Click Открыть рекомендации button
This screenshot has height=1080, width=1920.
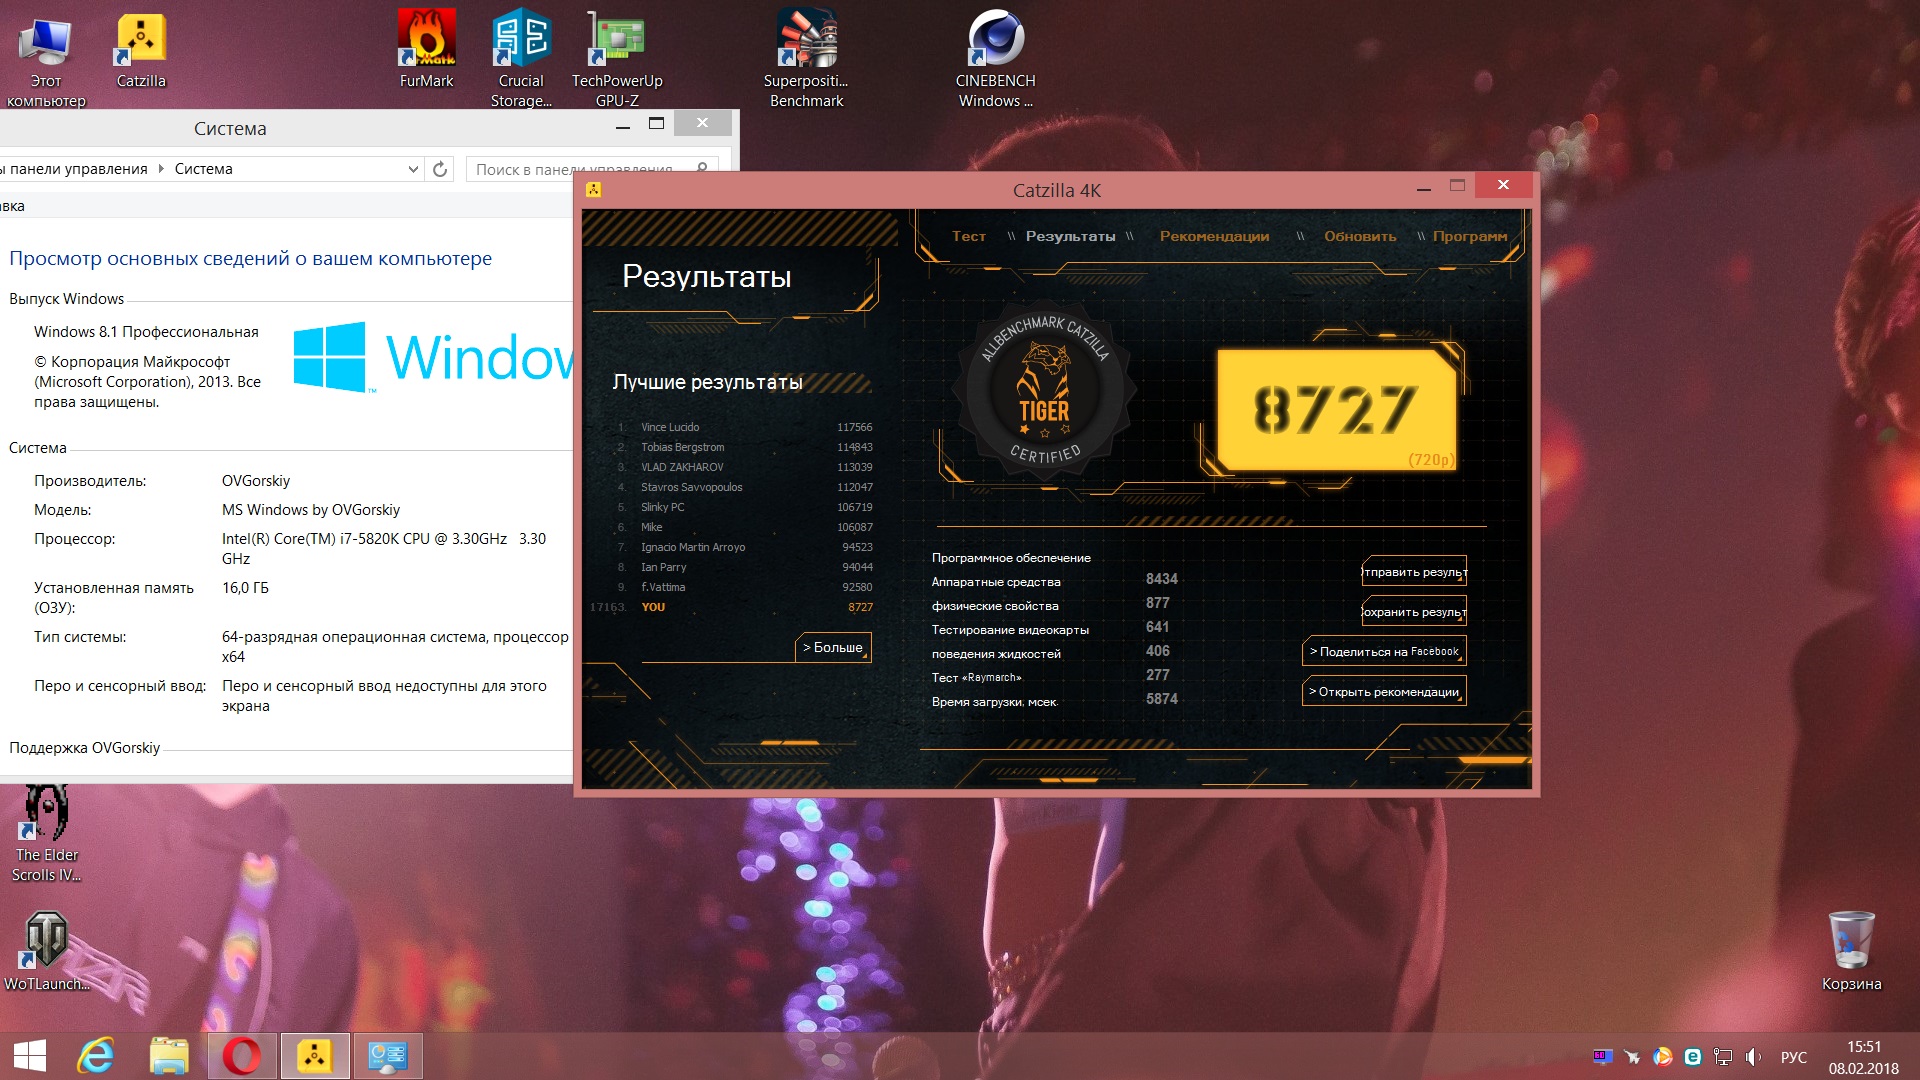(1384, 691)
